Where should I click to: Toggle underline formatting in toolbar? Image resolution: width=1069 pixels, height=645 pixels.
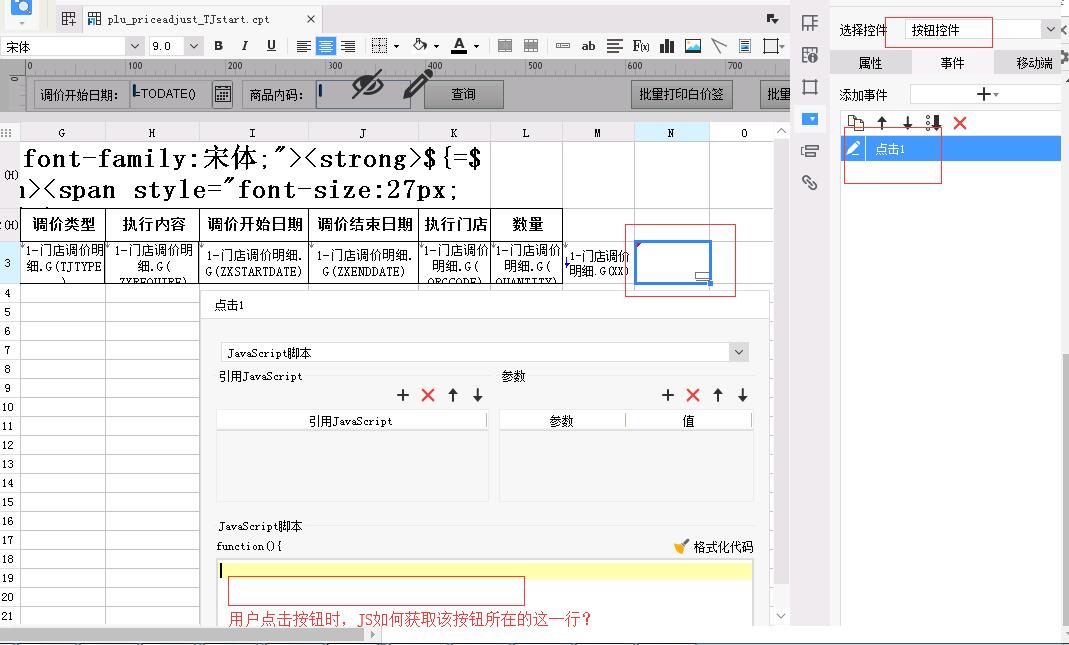click(x=271, y=46)
